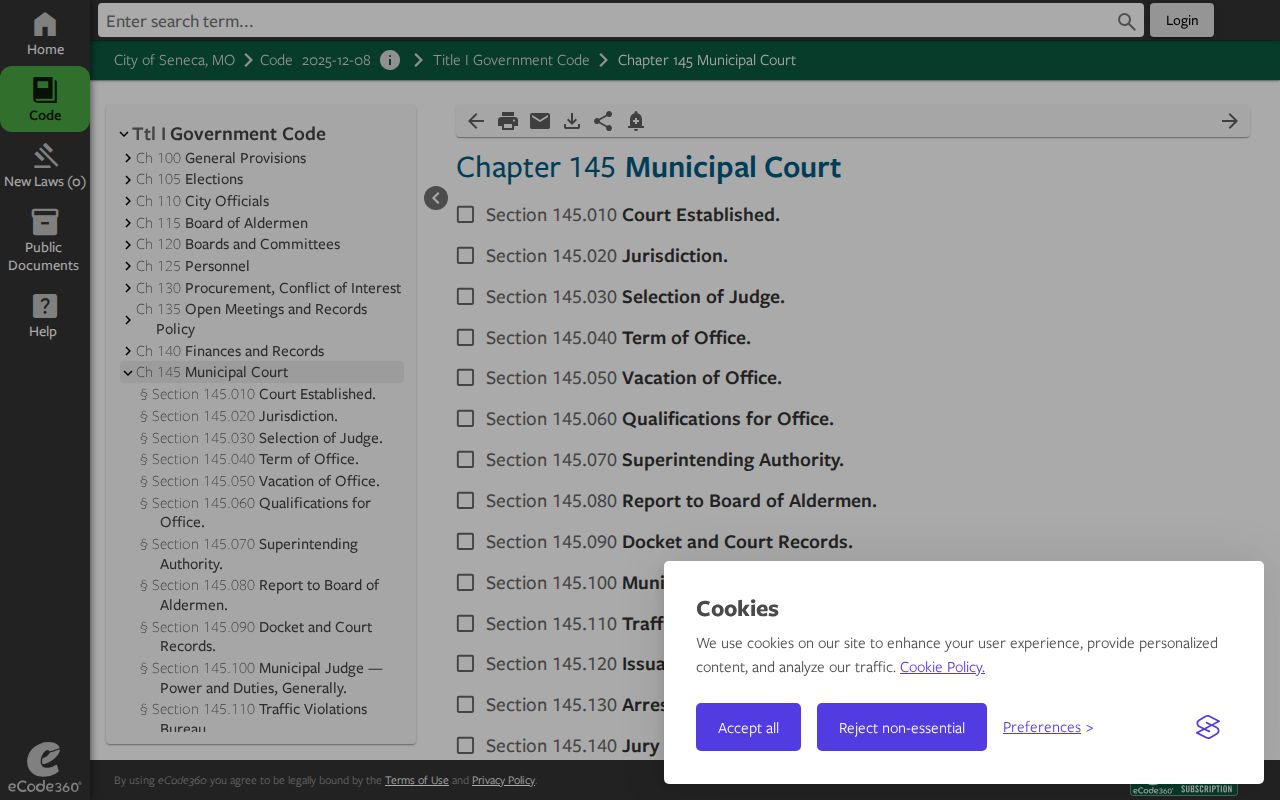
Task: Expand Ch 105 Elections
Action: click(x=128, y=180)
